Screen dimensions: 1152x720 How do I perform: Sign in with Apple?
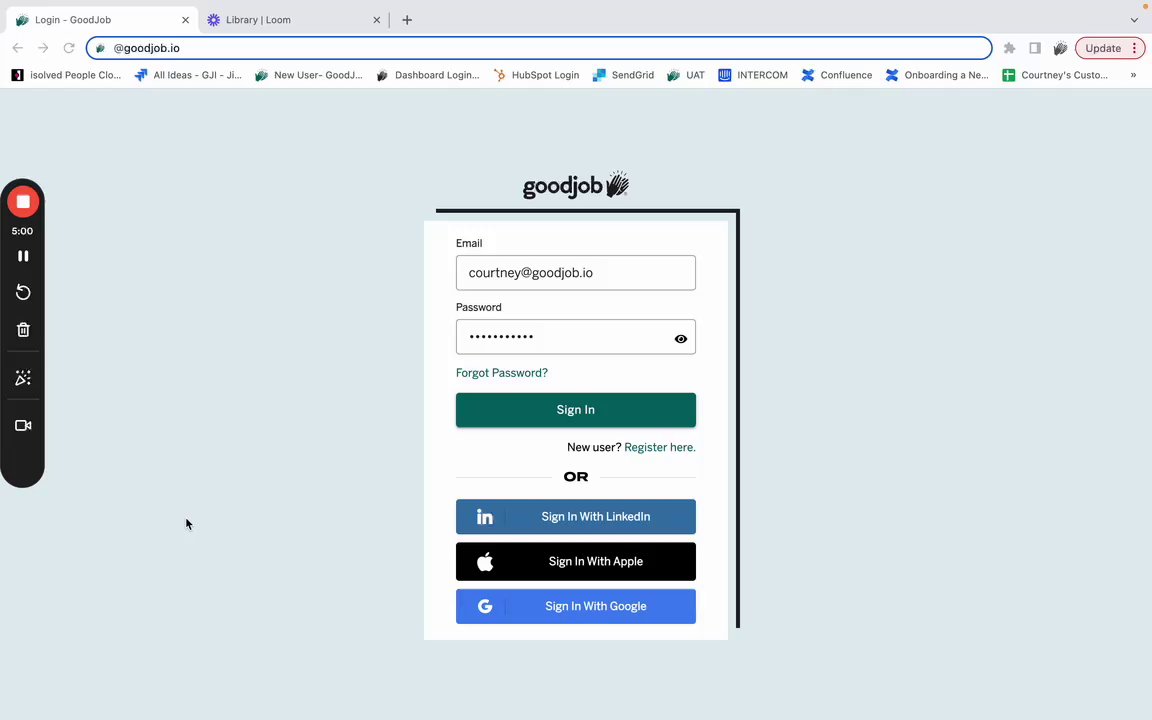coord(575,561)
